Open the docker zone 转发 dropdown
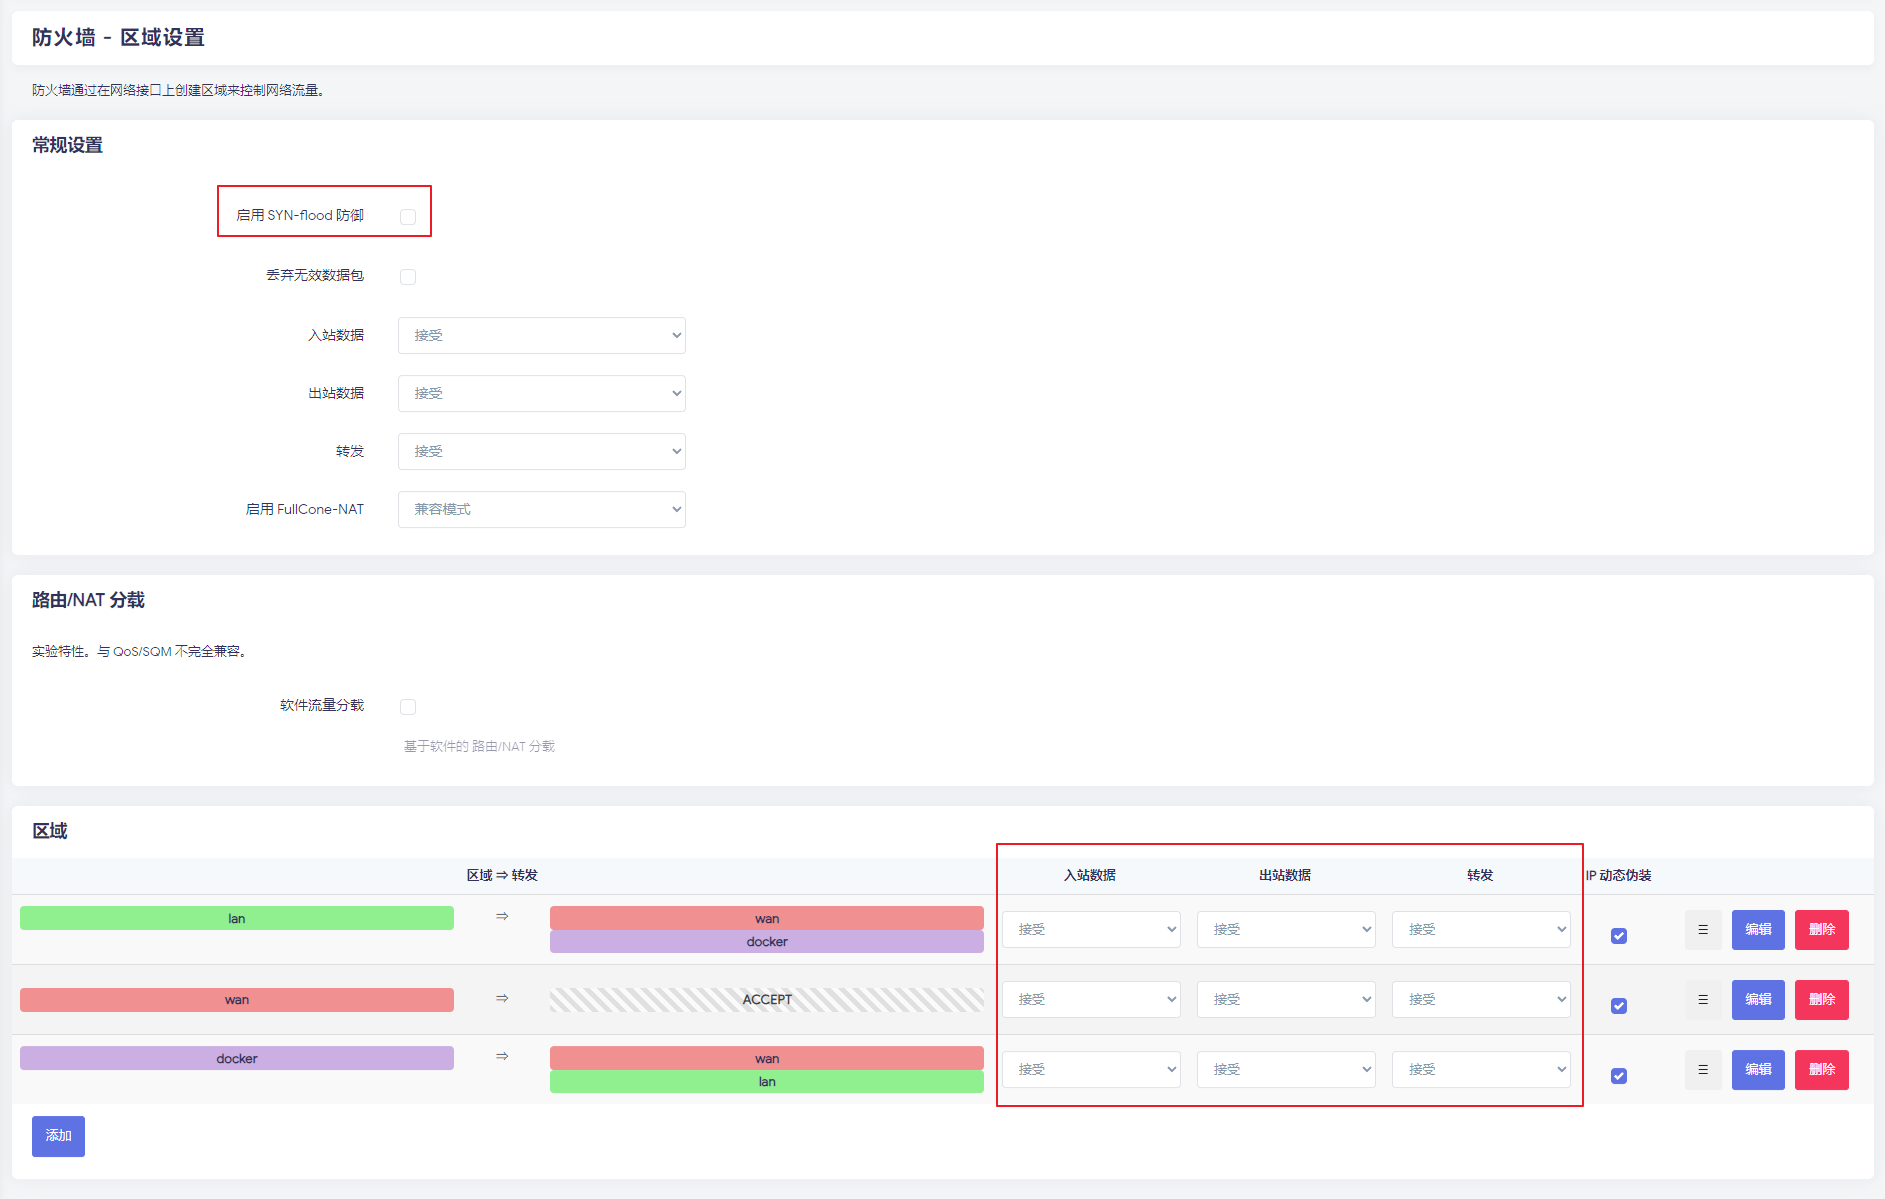1885x1199 pixels. (x=1481, y=1069)
